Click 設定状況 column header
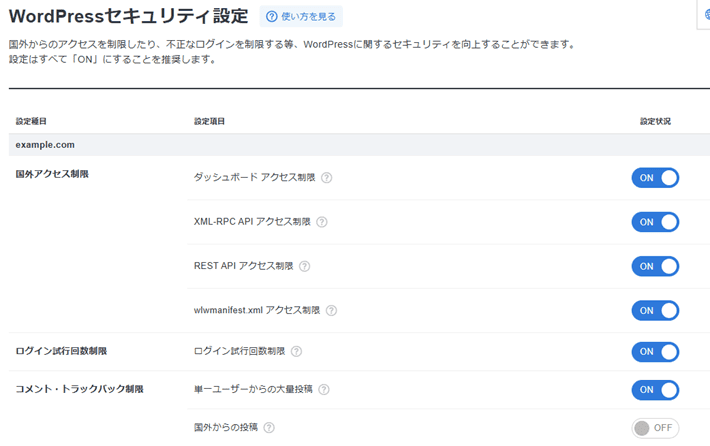Screen dimensions: 710x446 coord(655,121)
